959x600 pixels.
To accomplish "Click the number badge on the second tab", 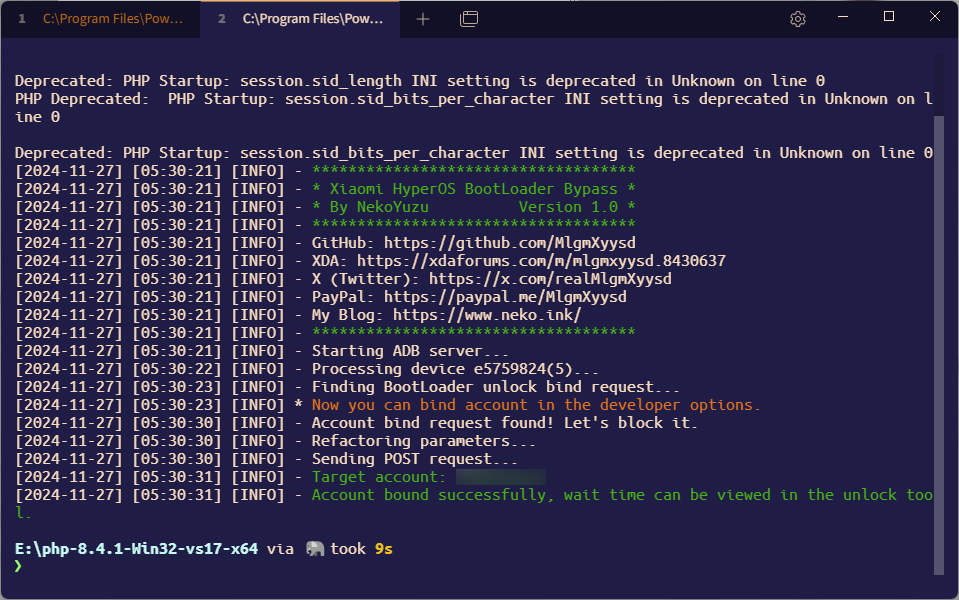I will click(222, 18).
